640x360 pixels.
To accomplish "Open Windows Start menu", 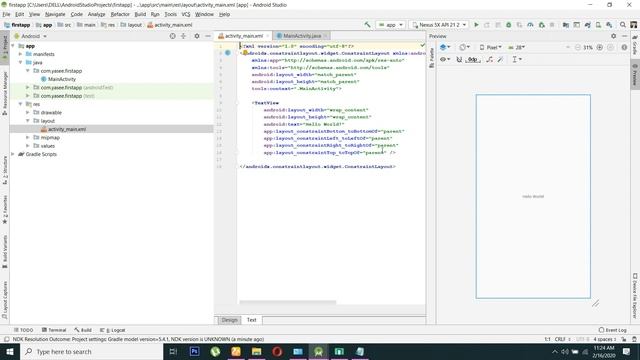I will point(10,351).
